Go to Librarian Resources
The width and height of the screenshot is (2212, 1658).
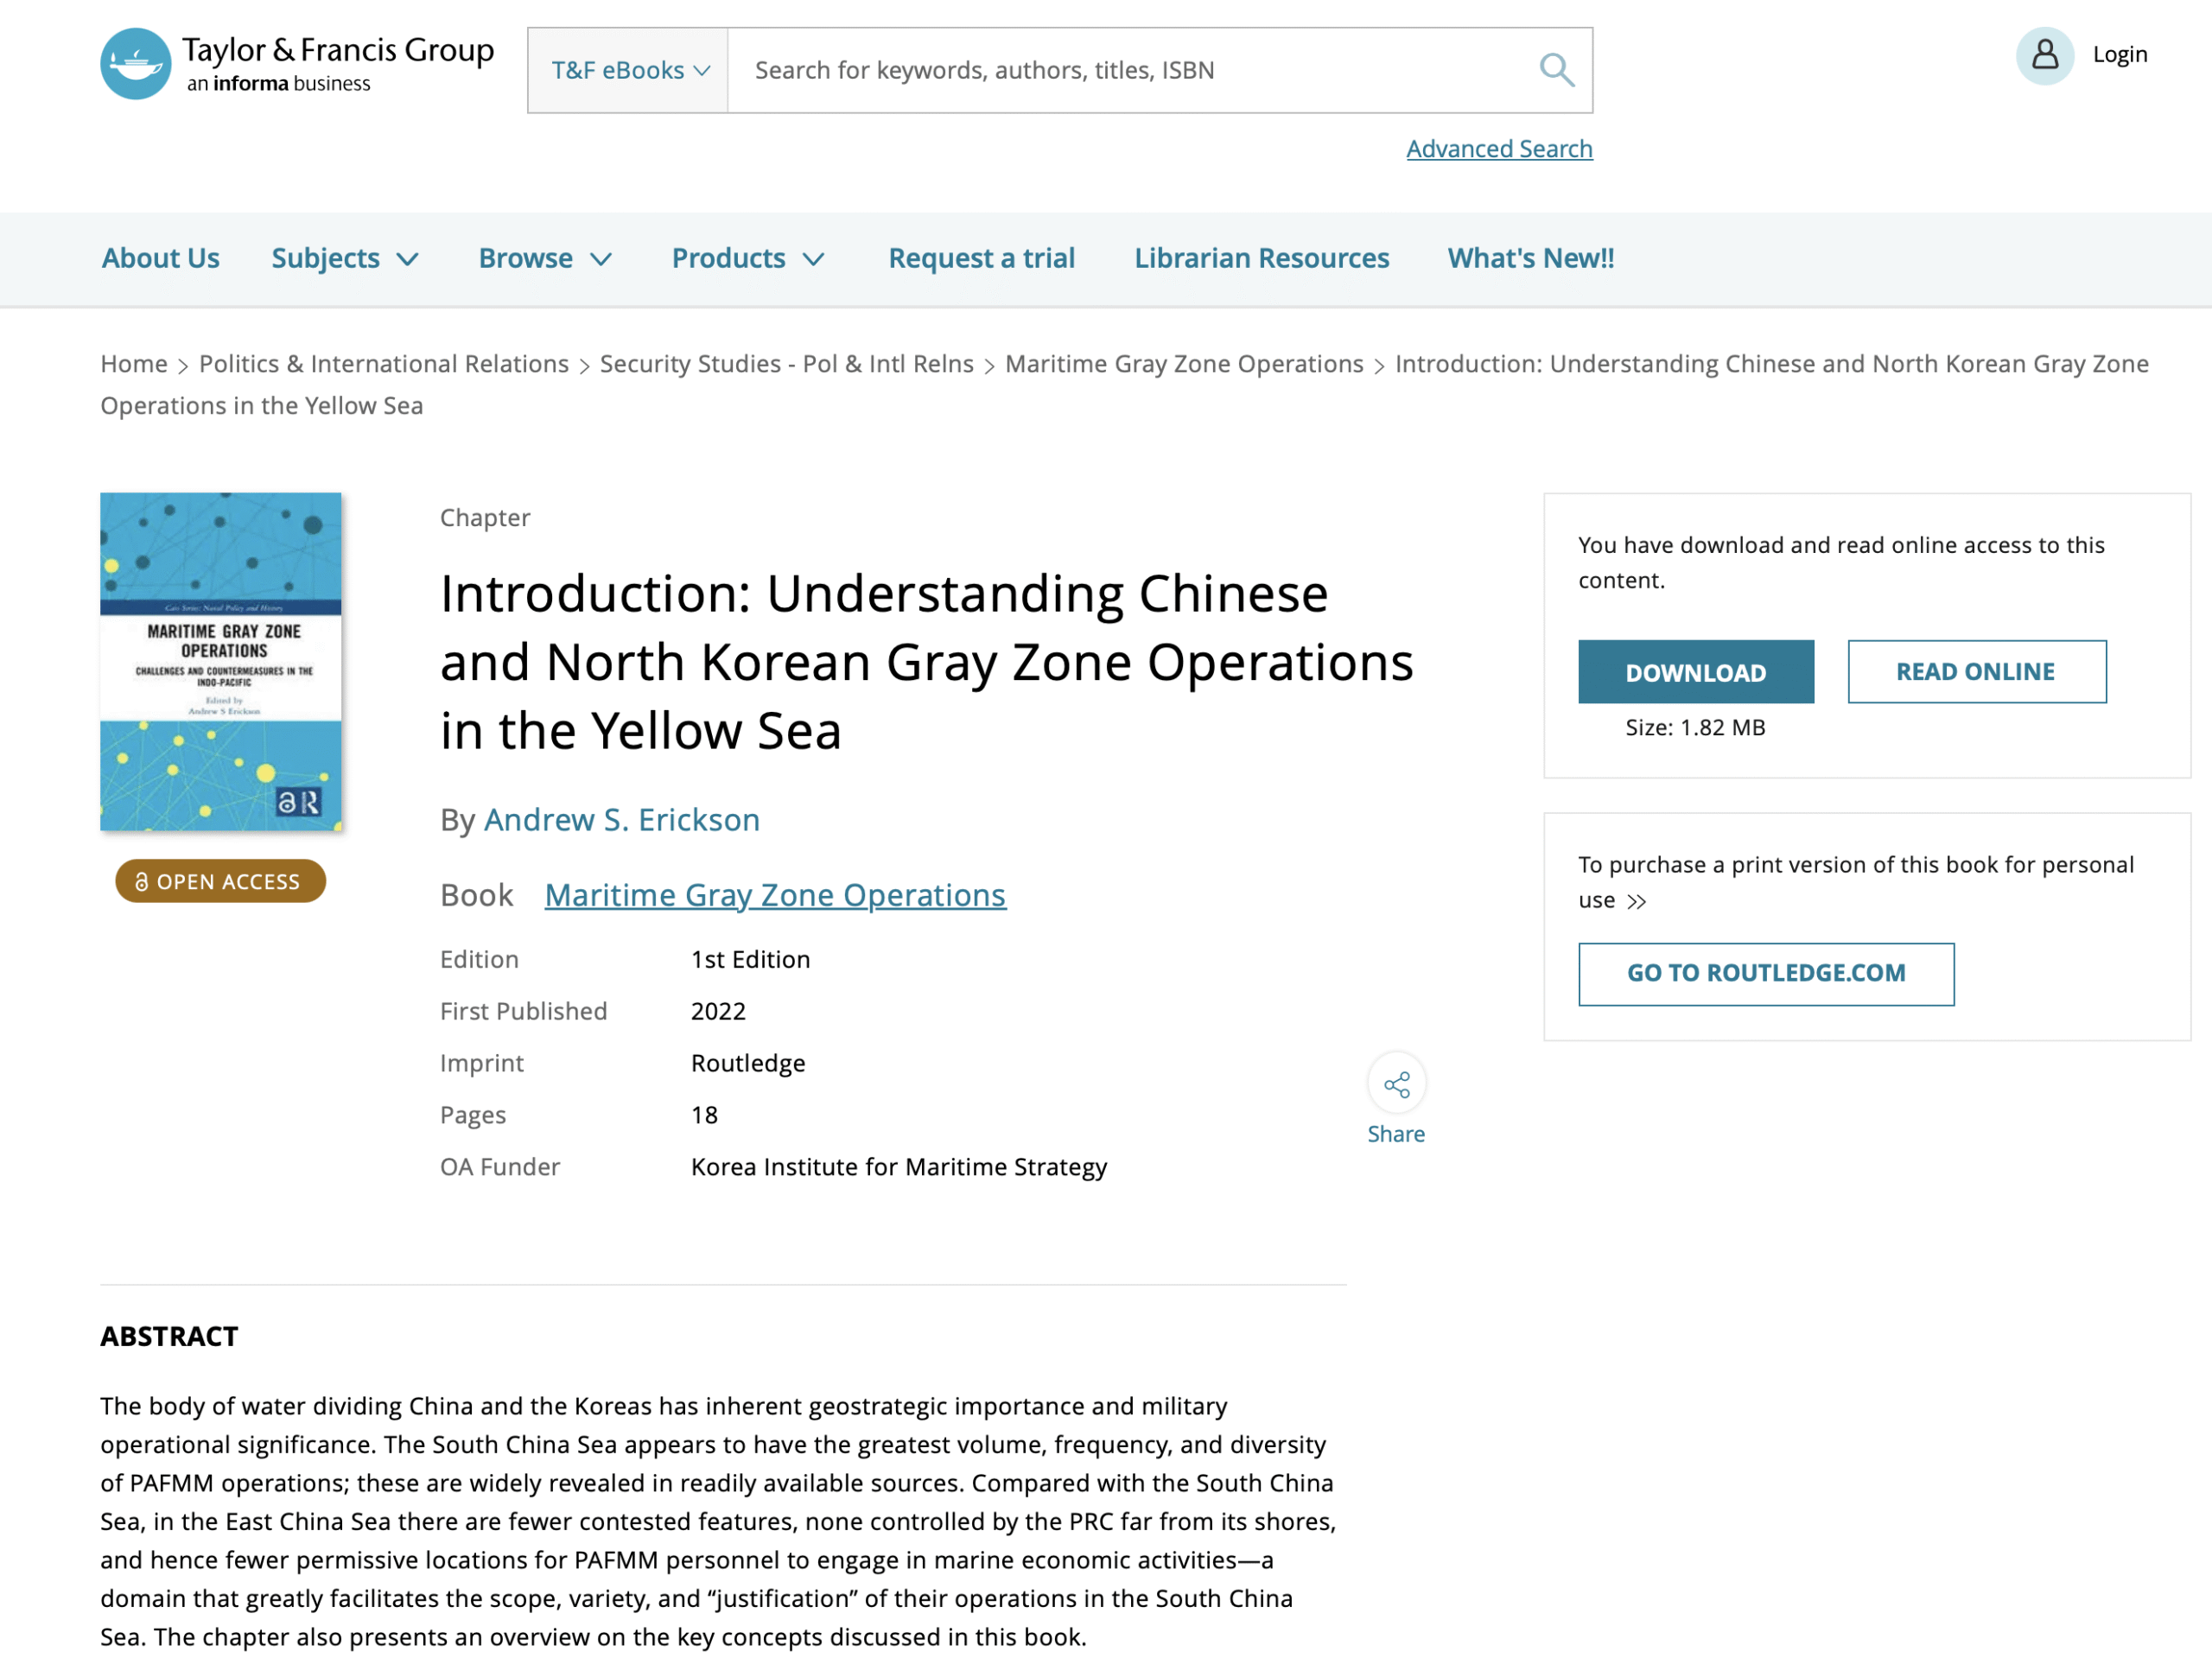click(x=1261, y=258)
